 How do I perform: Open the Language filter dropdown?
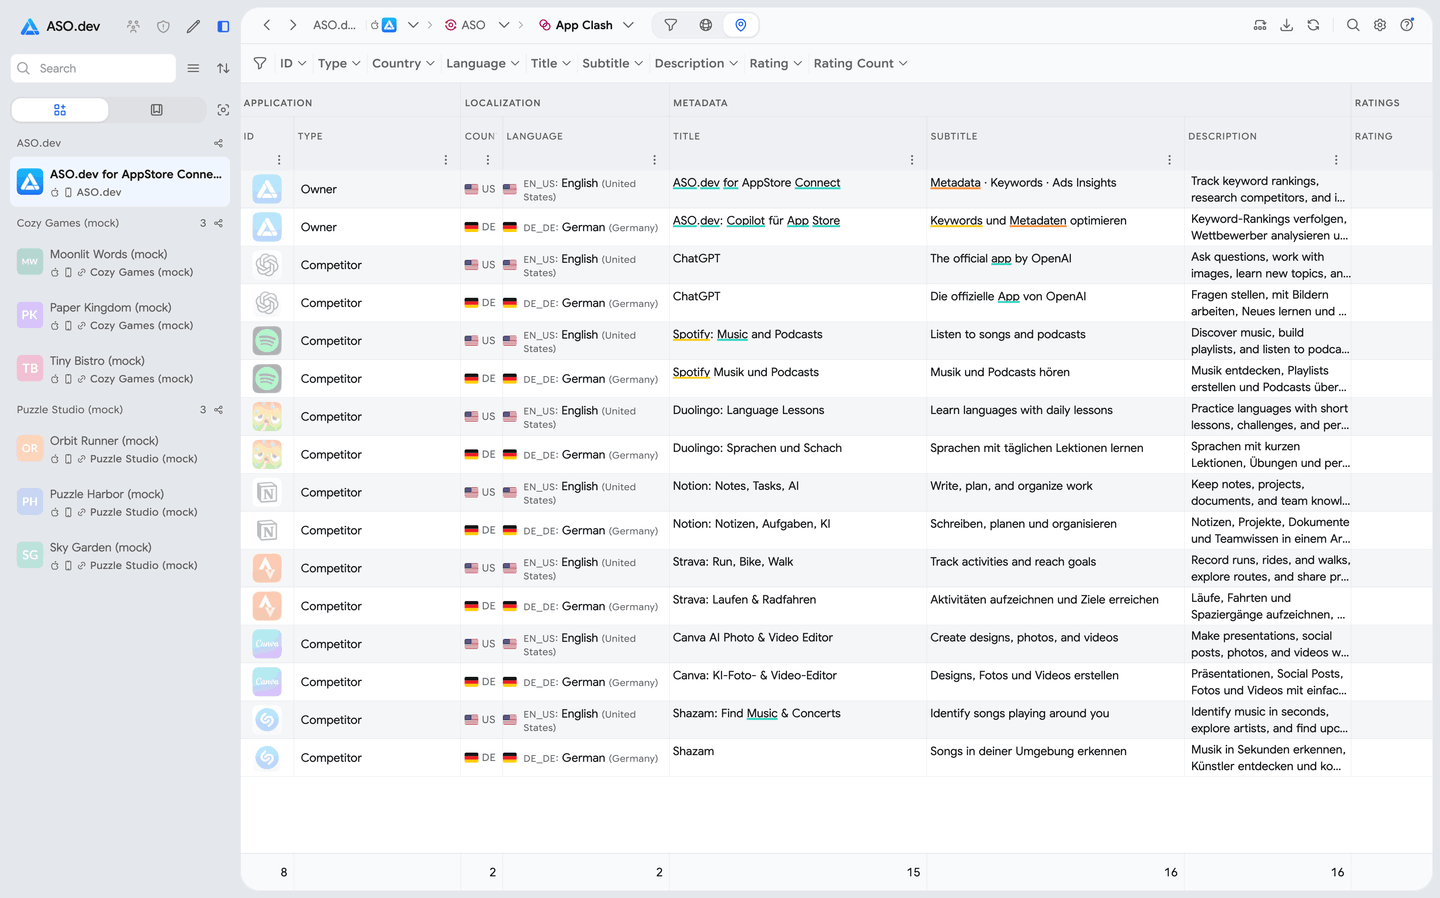(483, 63)
